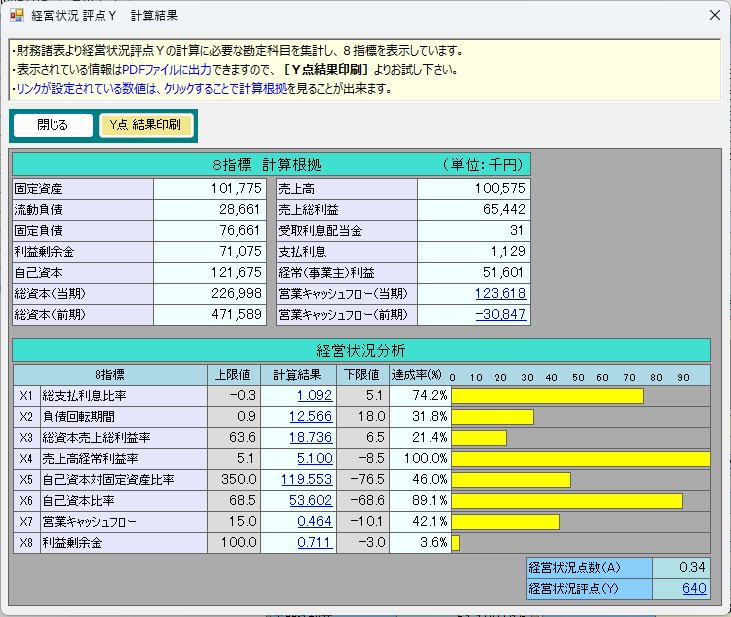The image size is (731, 617).
Task: Click the X6 lower limit value -68.6
Action: (363, 500)
